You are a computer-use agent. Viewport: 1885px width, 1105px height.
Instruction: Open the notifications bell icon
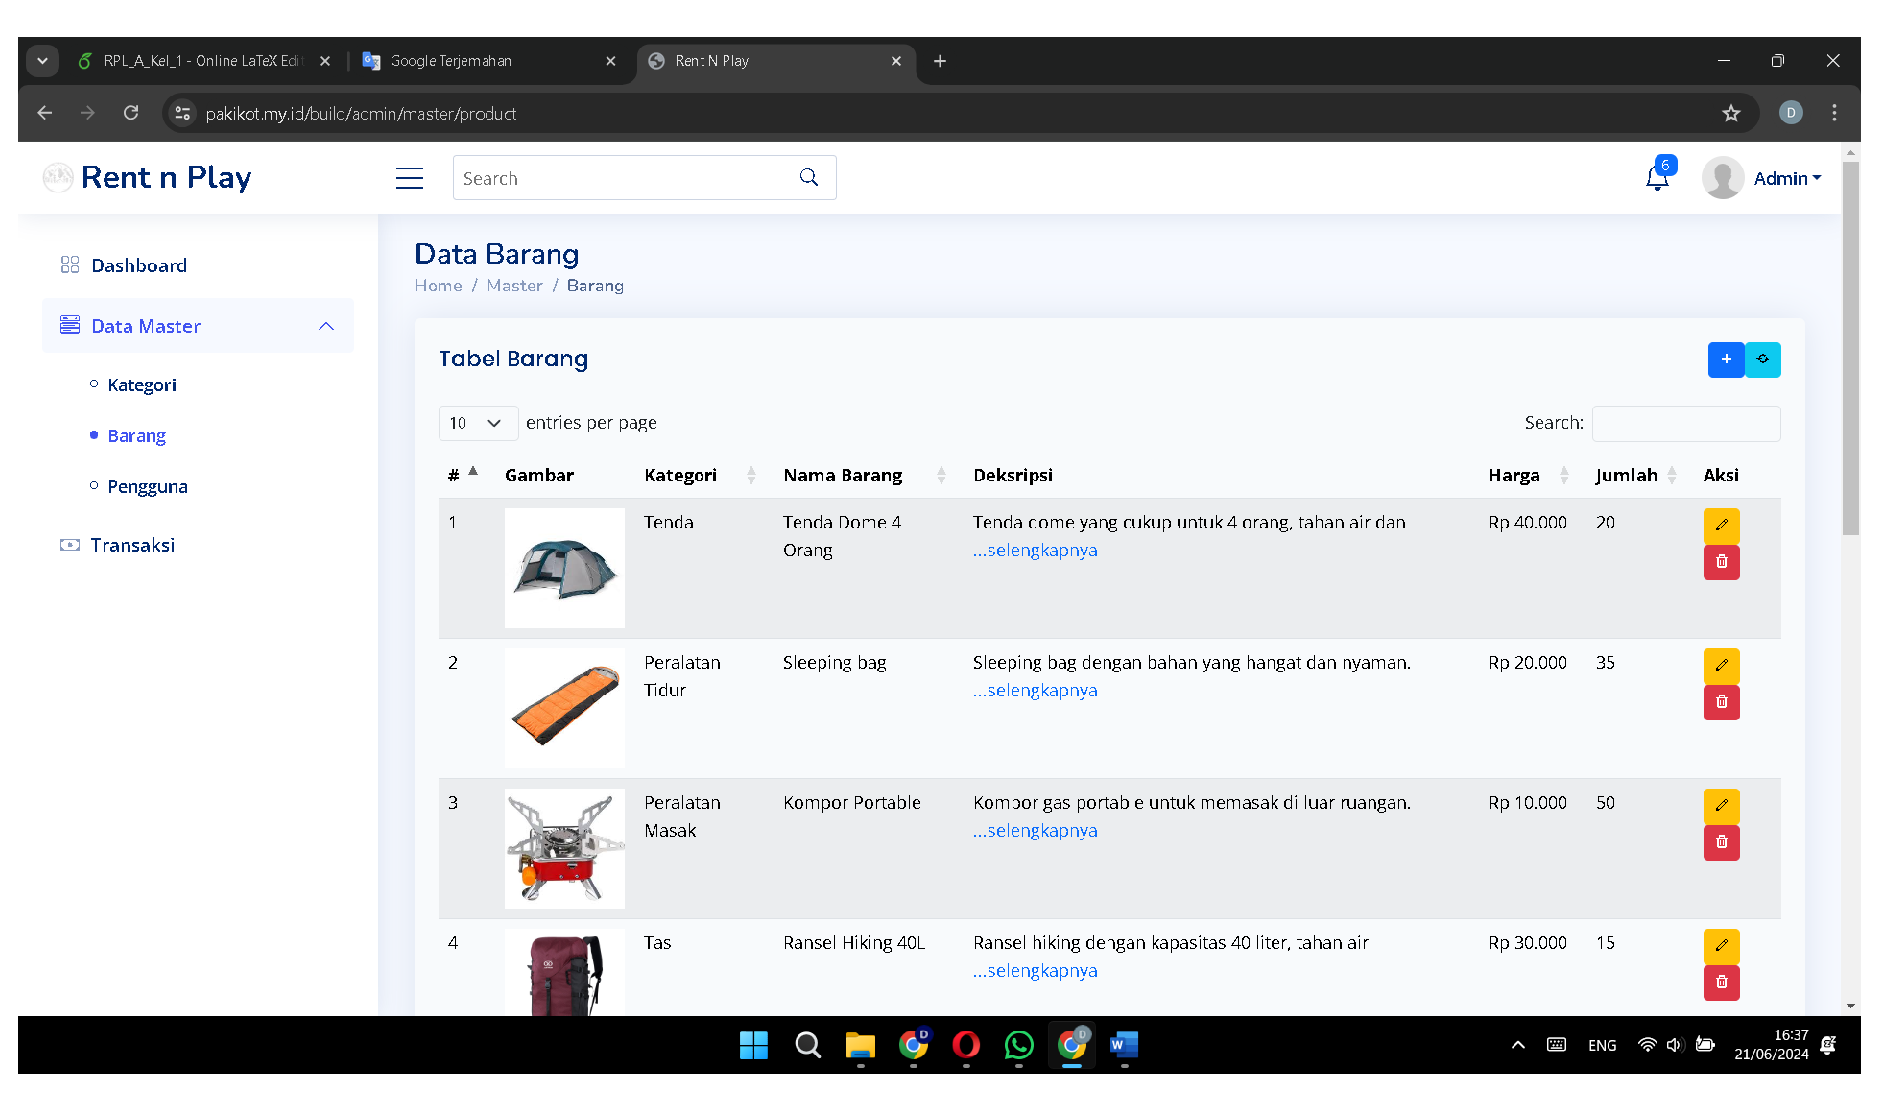pos(1657,179)
